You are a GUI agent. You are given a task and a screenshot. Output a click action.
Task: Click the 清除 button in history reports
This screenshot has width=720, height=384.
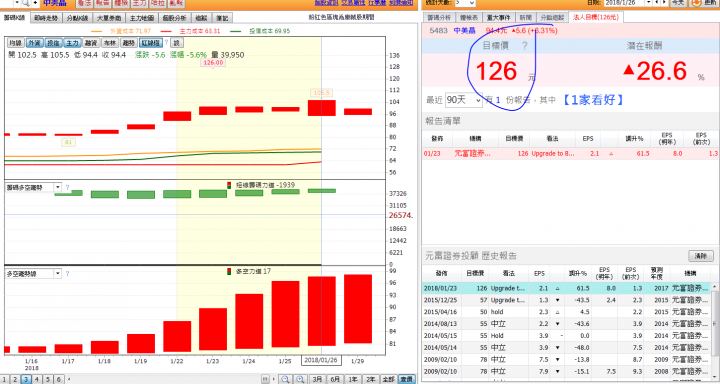(701, 256)
